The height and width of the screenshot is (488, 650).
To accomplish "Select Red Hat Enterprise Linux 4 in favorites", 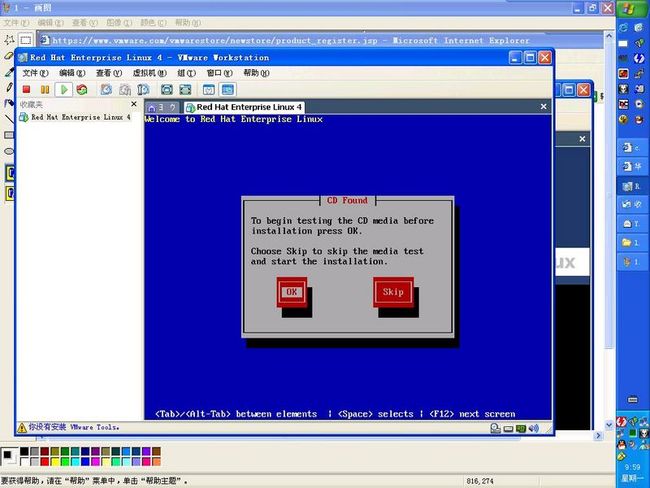I will click(75, 117).
